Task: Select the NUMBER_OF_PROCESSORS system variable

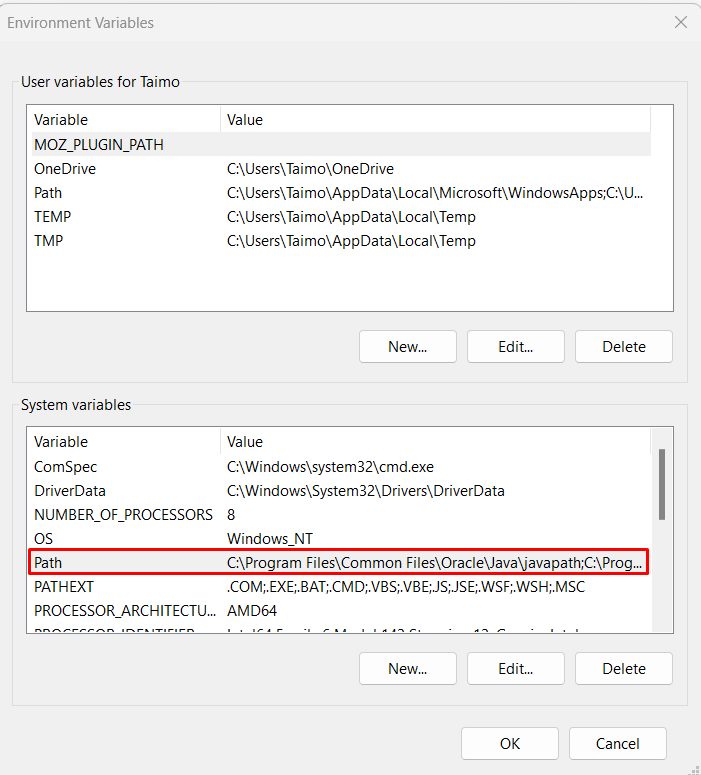Action: tap(341, 515)
